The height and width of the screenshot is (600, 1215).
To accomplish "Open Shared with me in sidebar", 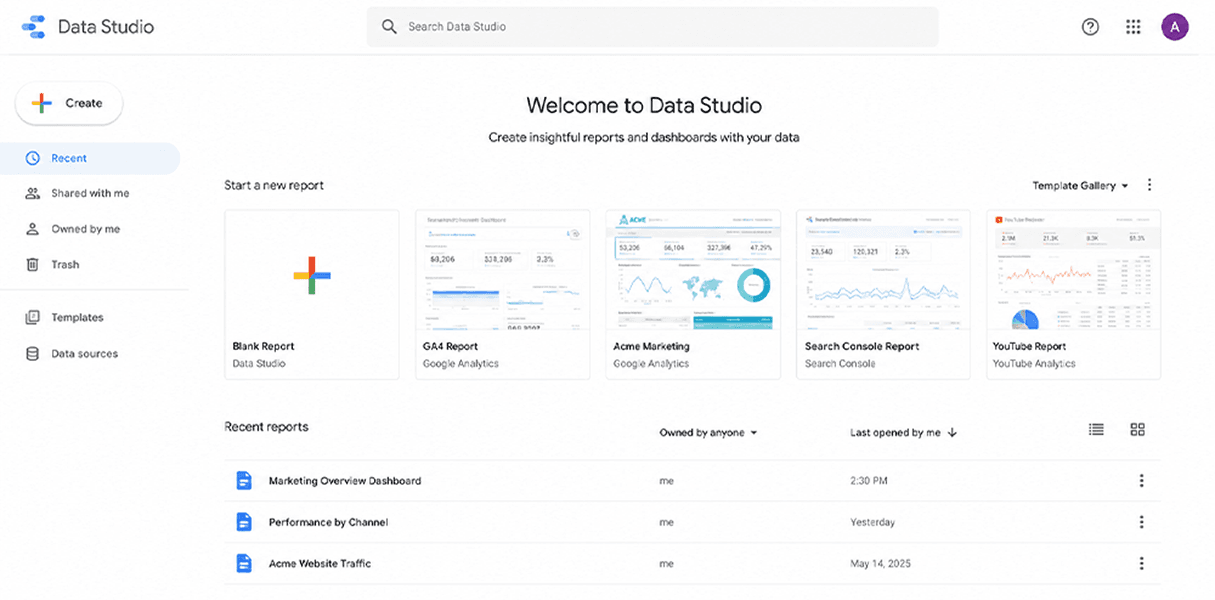I will [x=90, y=193].
